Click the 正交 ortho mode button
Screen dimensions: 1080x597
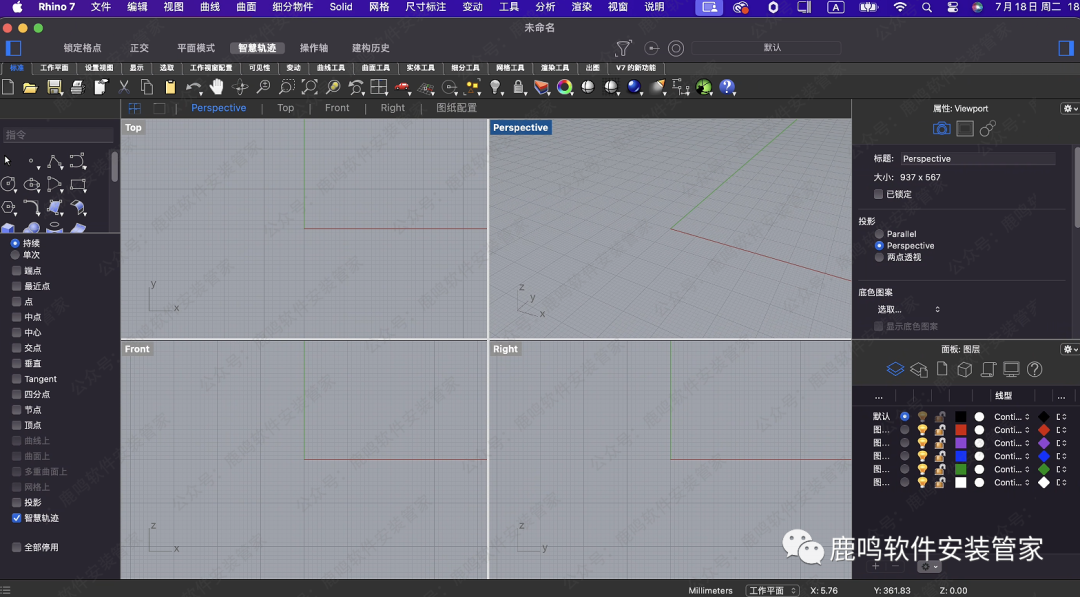pyautogui.click(x=139, y=48)
